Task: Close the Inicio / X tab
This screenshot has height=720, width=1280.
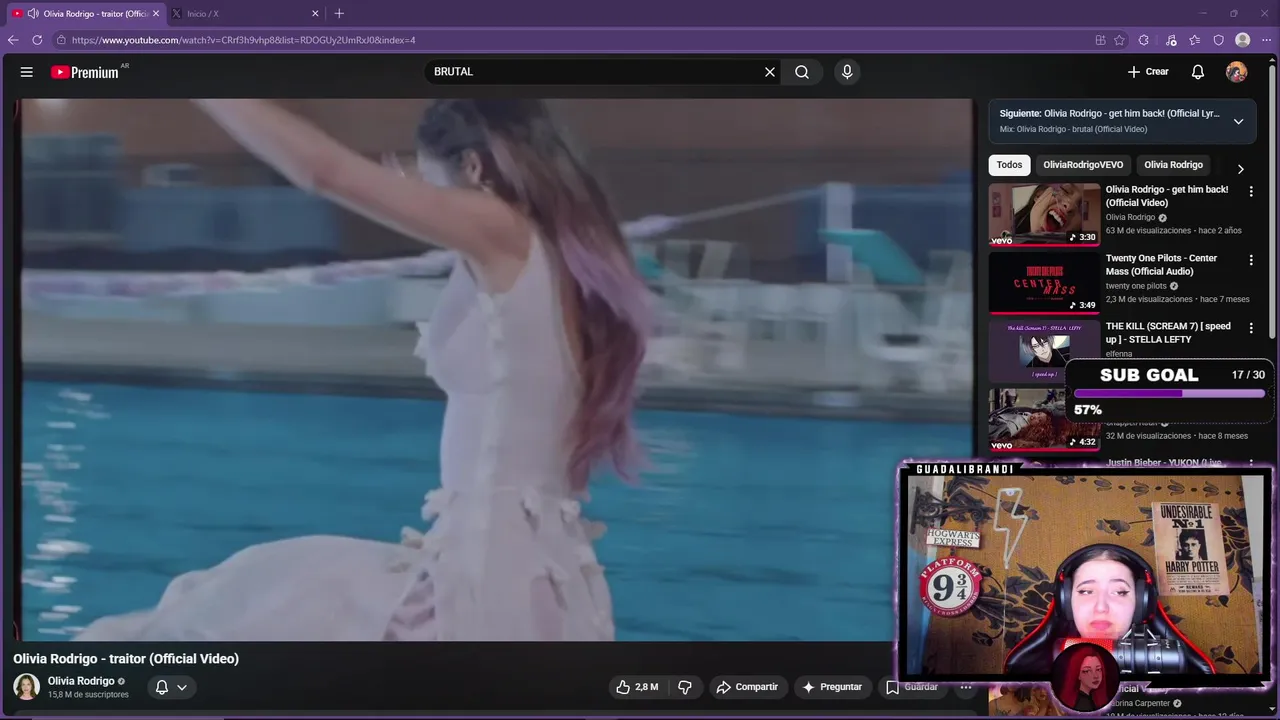Action: (315, 14)
